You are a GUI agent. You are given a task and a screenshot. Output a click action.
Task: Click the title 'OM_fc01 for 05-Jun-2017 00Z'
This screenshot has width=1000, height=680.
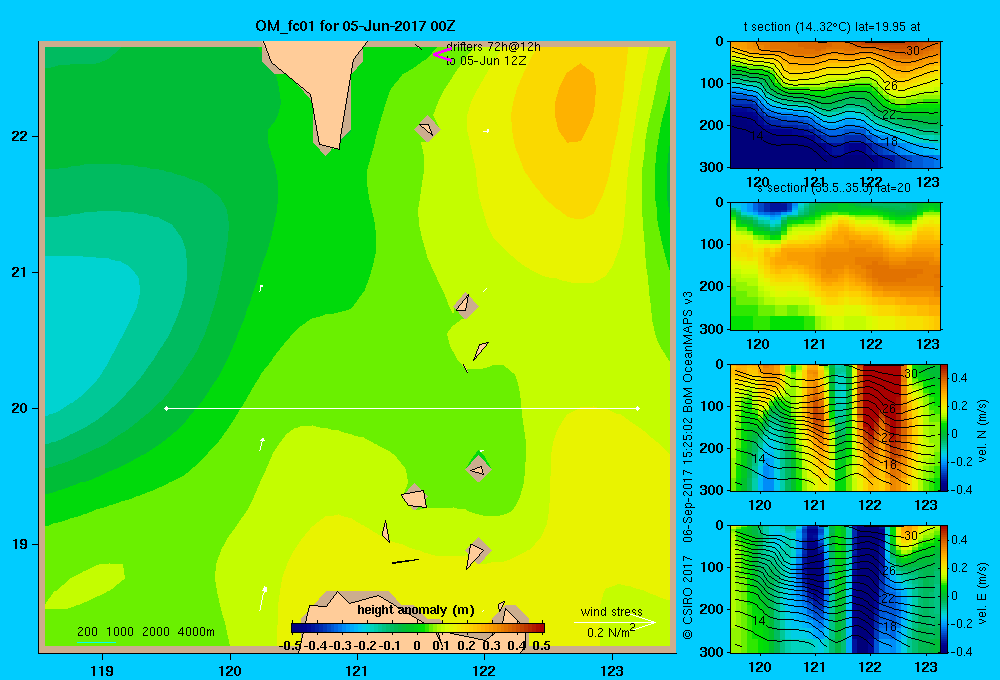tap(355, 26)
